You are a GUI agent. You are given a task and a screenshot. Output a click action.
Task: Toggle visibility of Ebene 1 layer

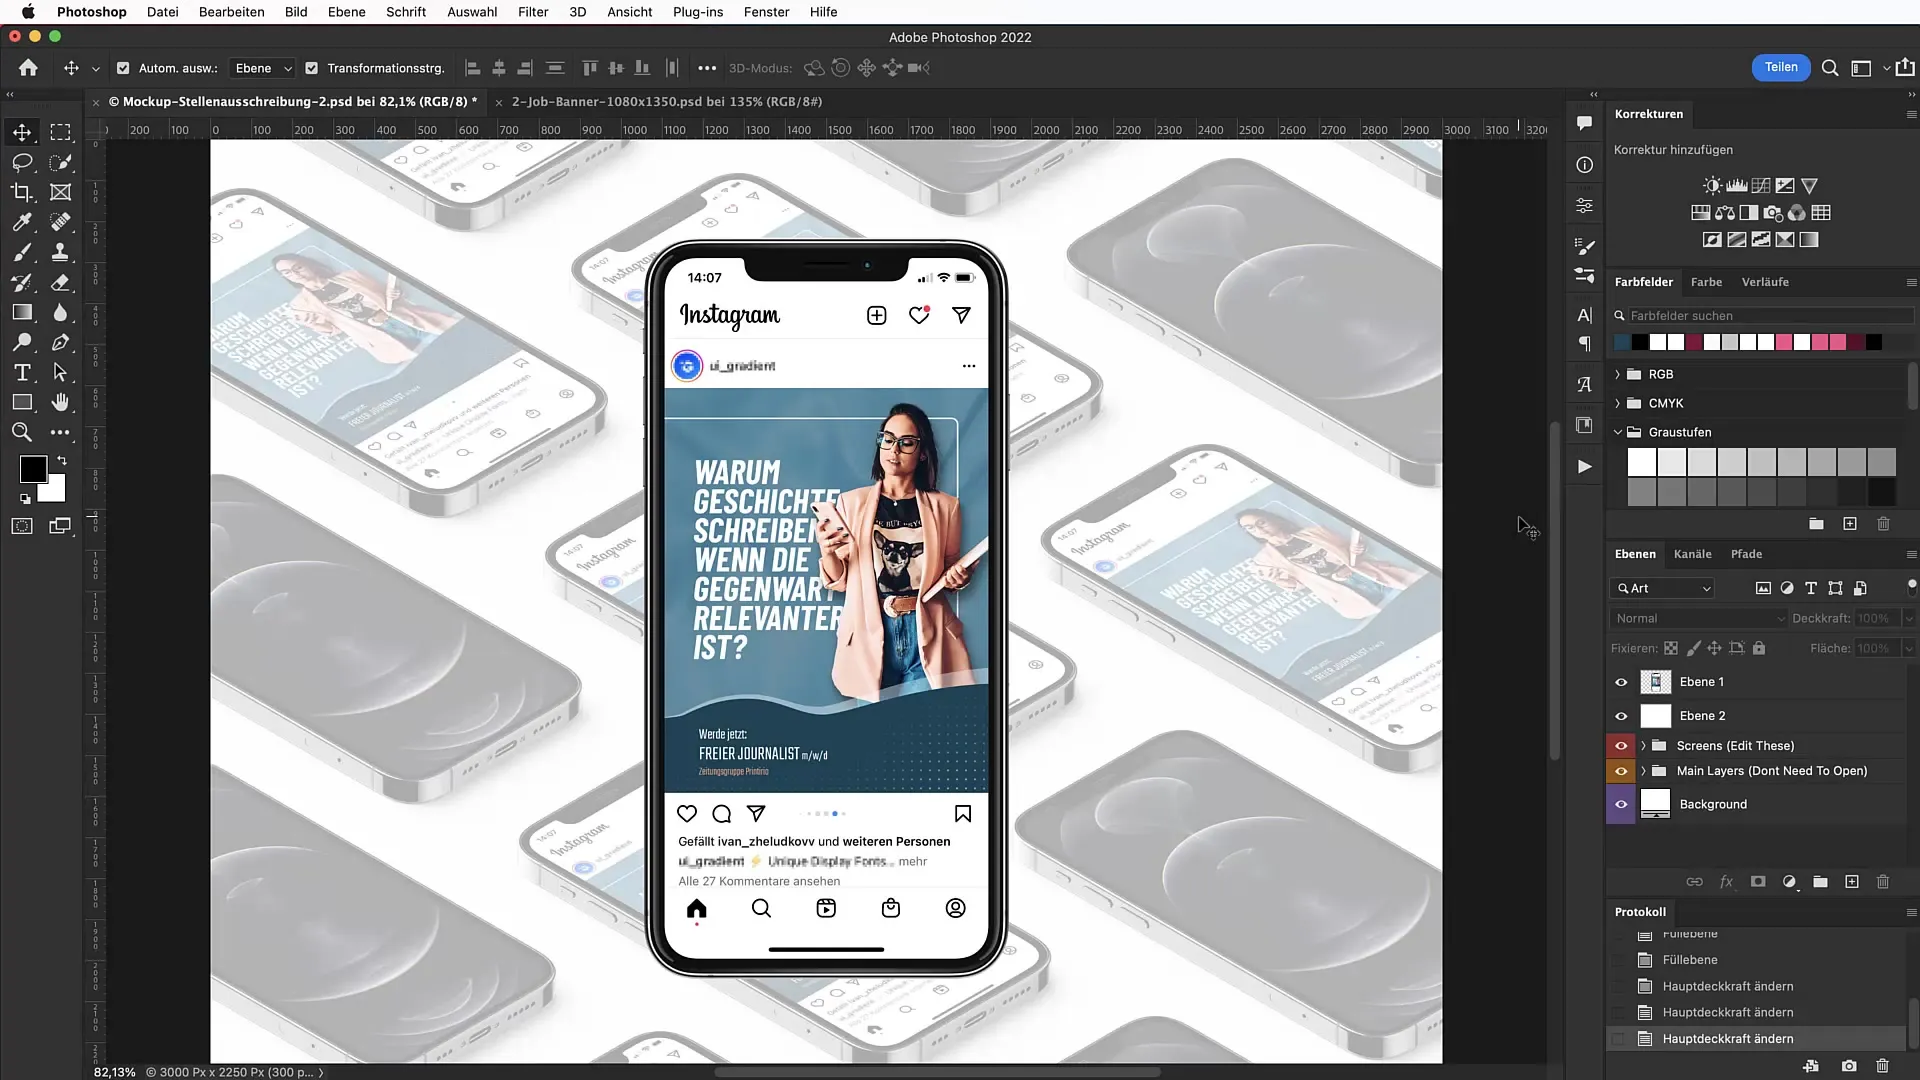point(1621,680)
